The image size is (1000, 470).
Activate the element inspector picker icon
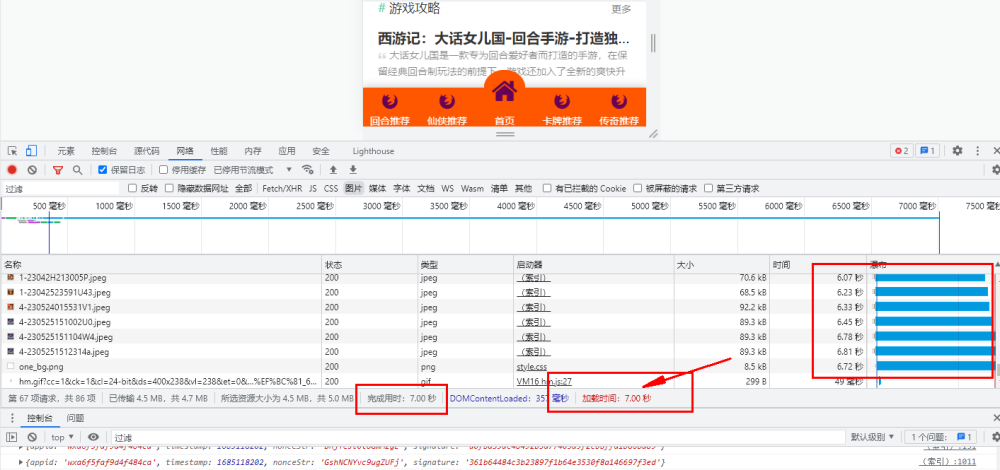click(12, 151)
